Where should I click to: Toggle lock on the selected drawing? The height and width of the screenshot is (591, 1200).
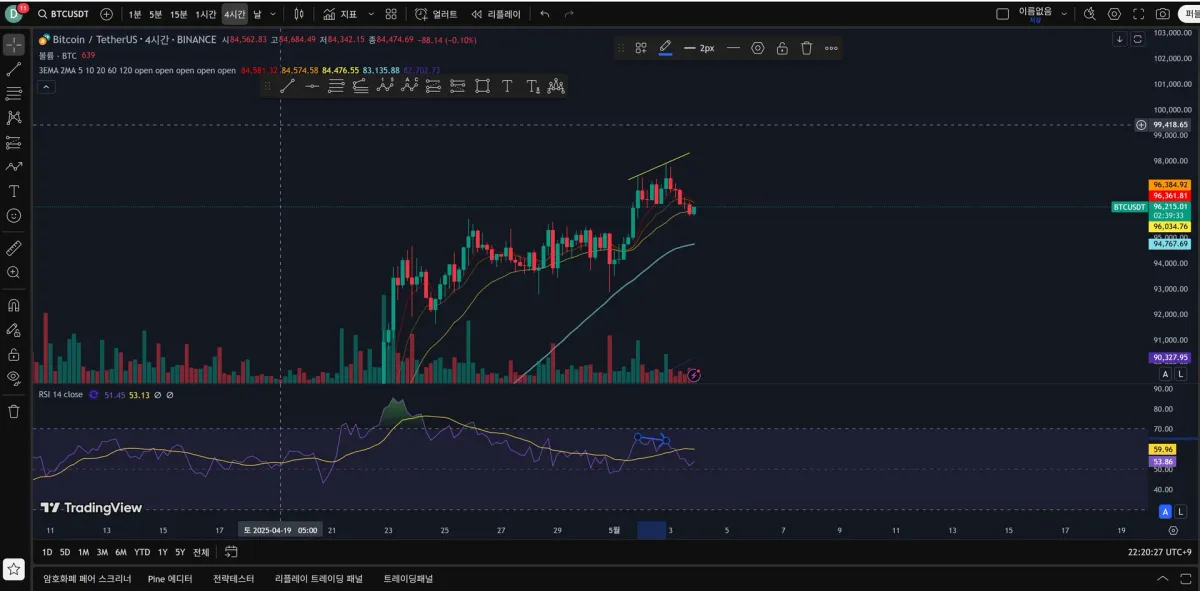click(782, 48)
